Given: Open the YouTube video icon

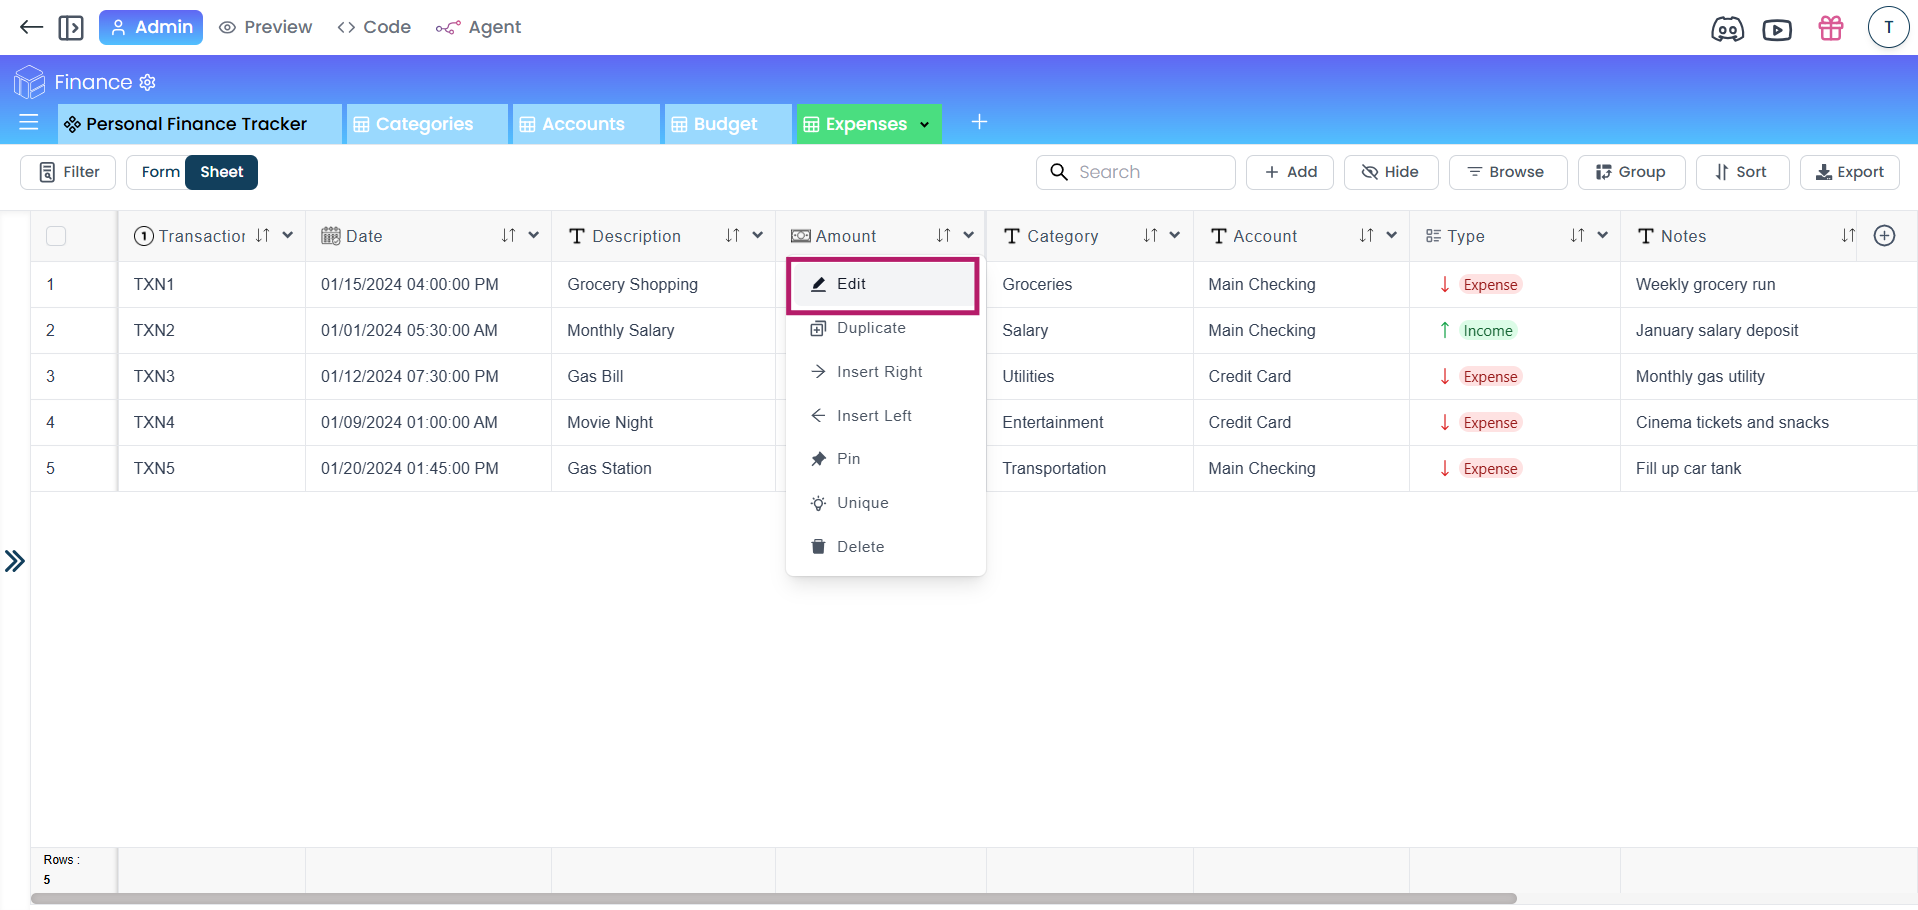Looking at the screenshot, I should [x=1777, y=29].
